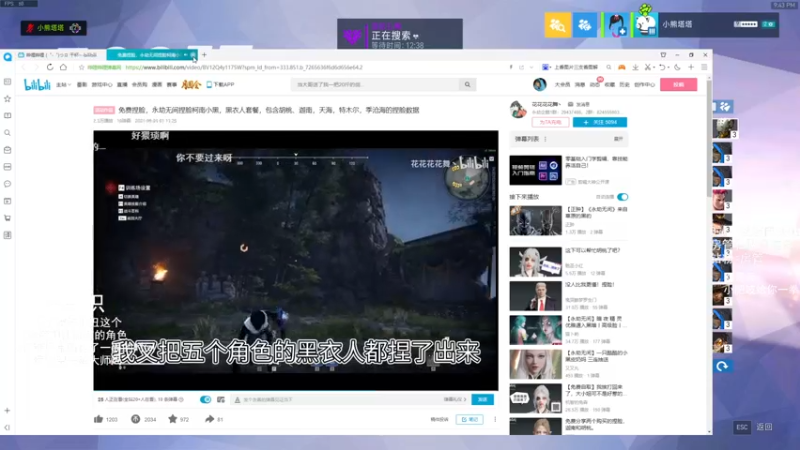Click the night mode moon icon

[x=677, y=67]
